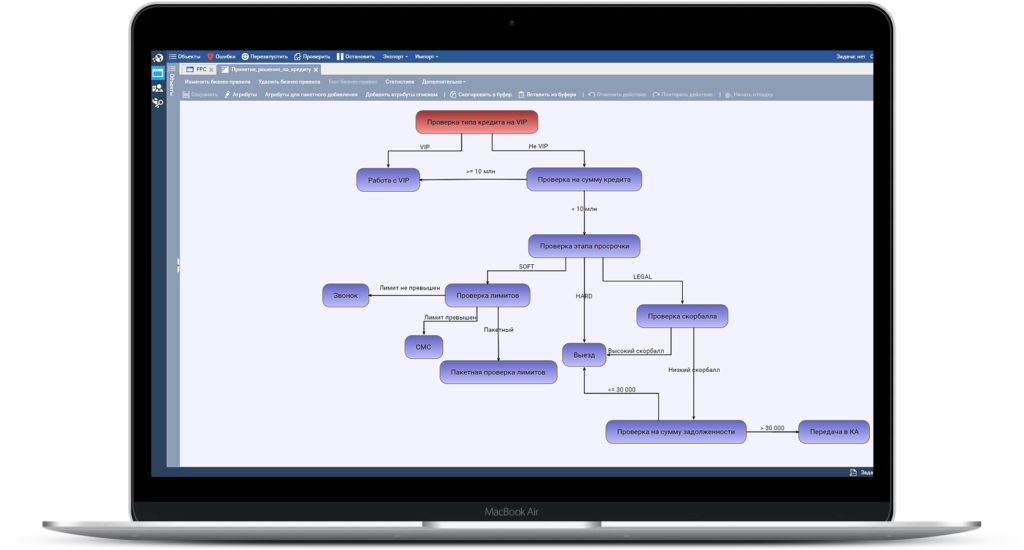Select the Принятие_решения_по_кредиту tab
The image size is (1024, 550).
pyautogui.click(x=266, y=69)
